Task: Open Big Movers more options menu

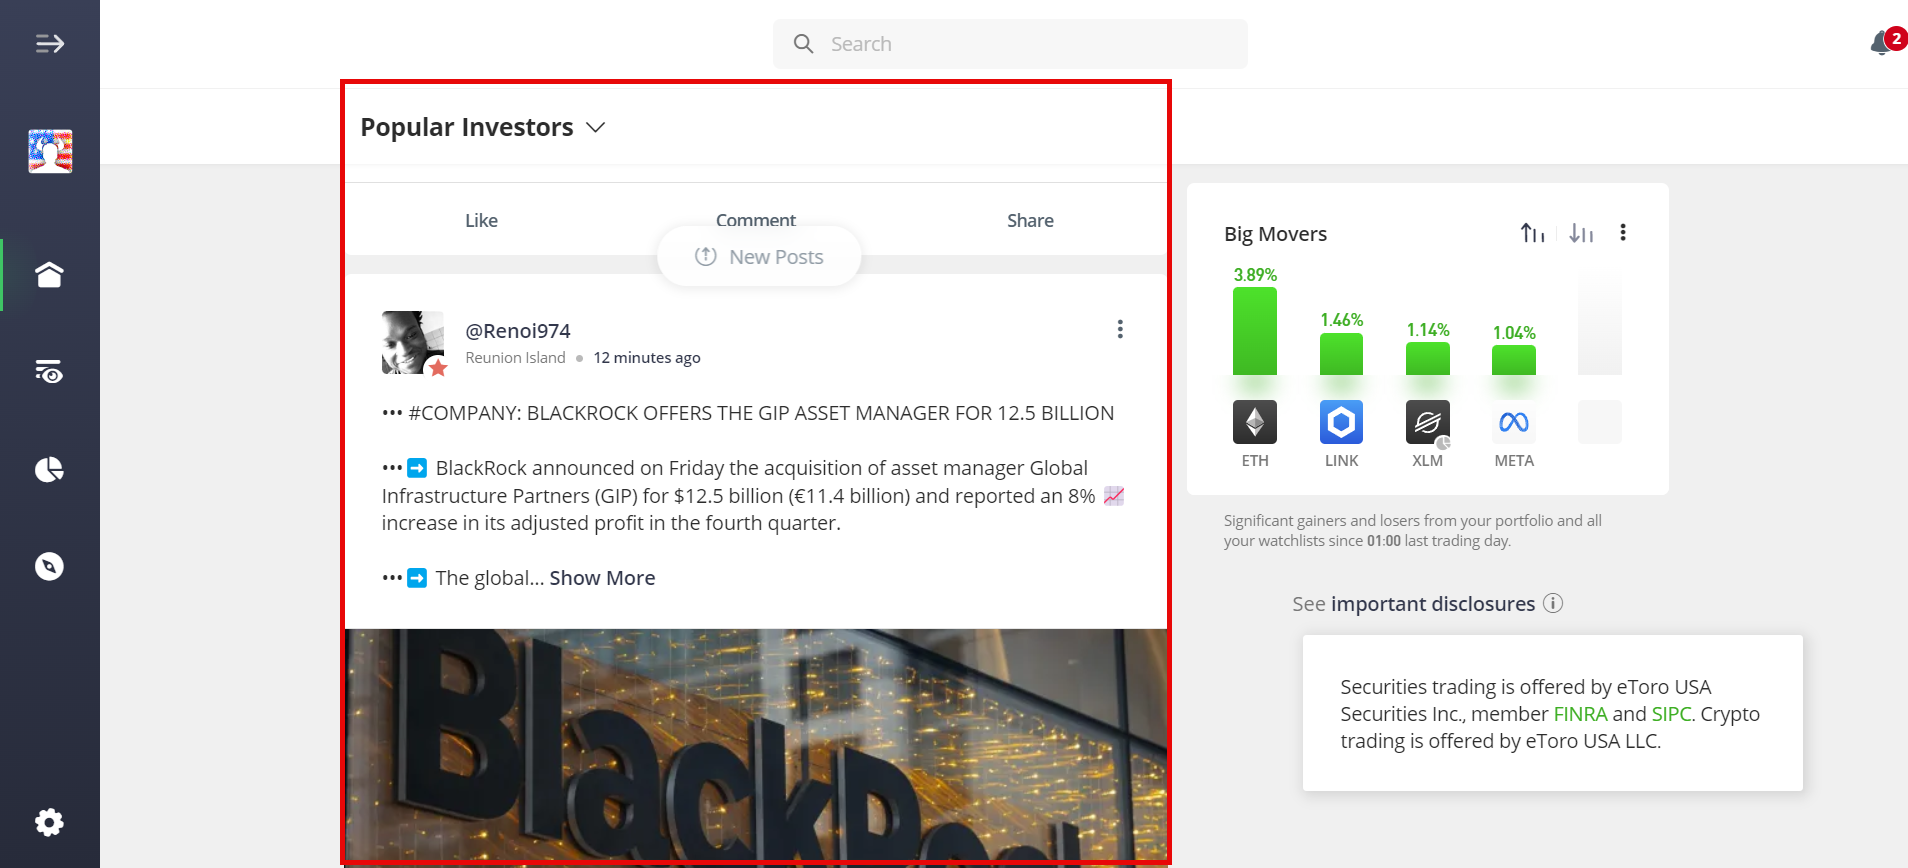Action: click(x=1623, y=233)
